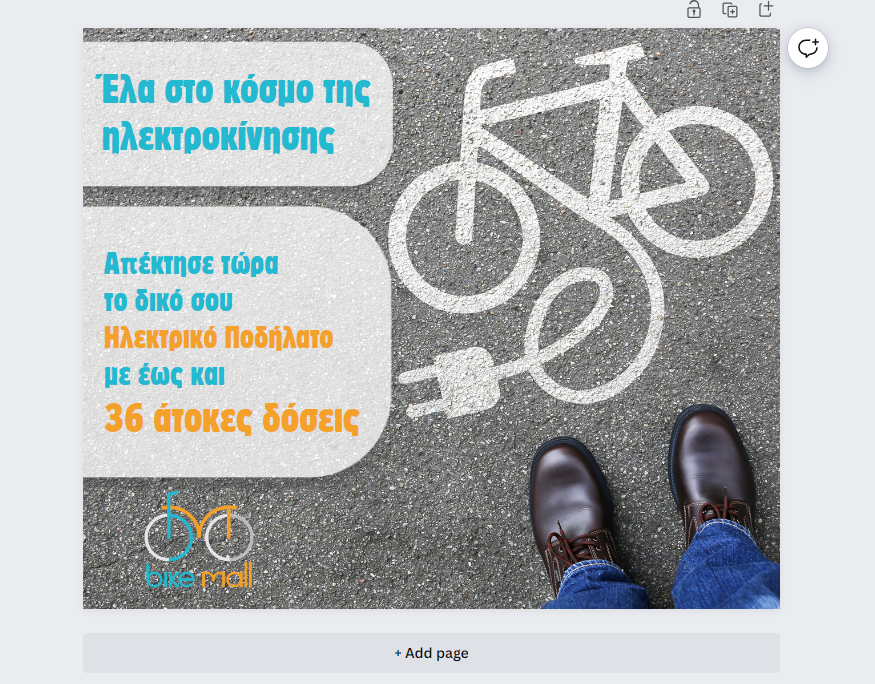Viewport: 875px width, 684px height.
Task: Open the add comment bubble button
Action: tap(808, 48)
